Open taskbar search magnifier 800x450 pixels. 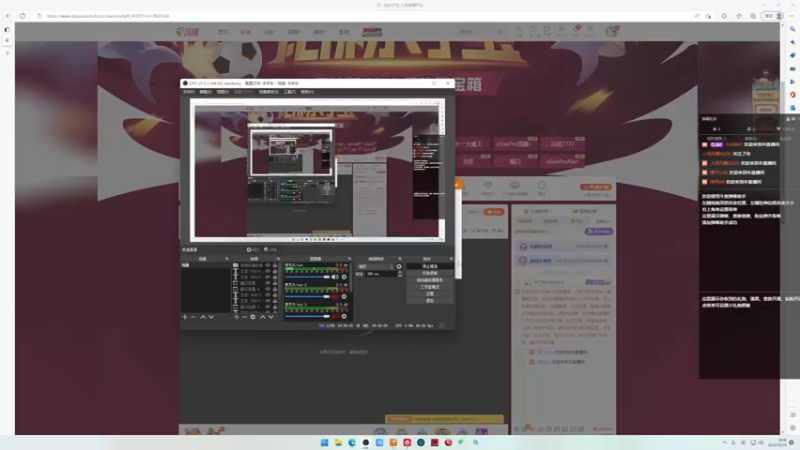click(476, 442)
